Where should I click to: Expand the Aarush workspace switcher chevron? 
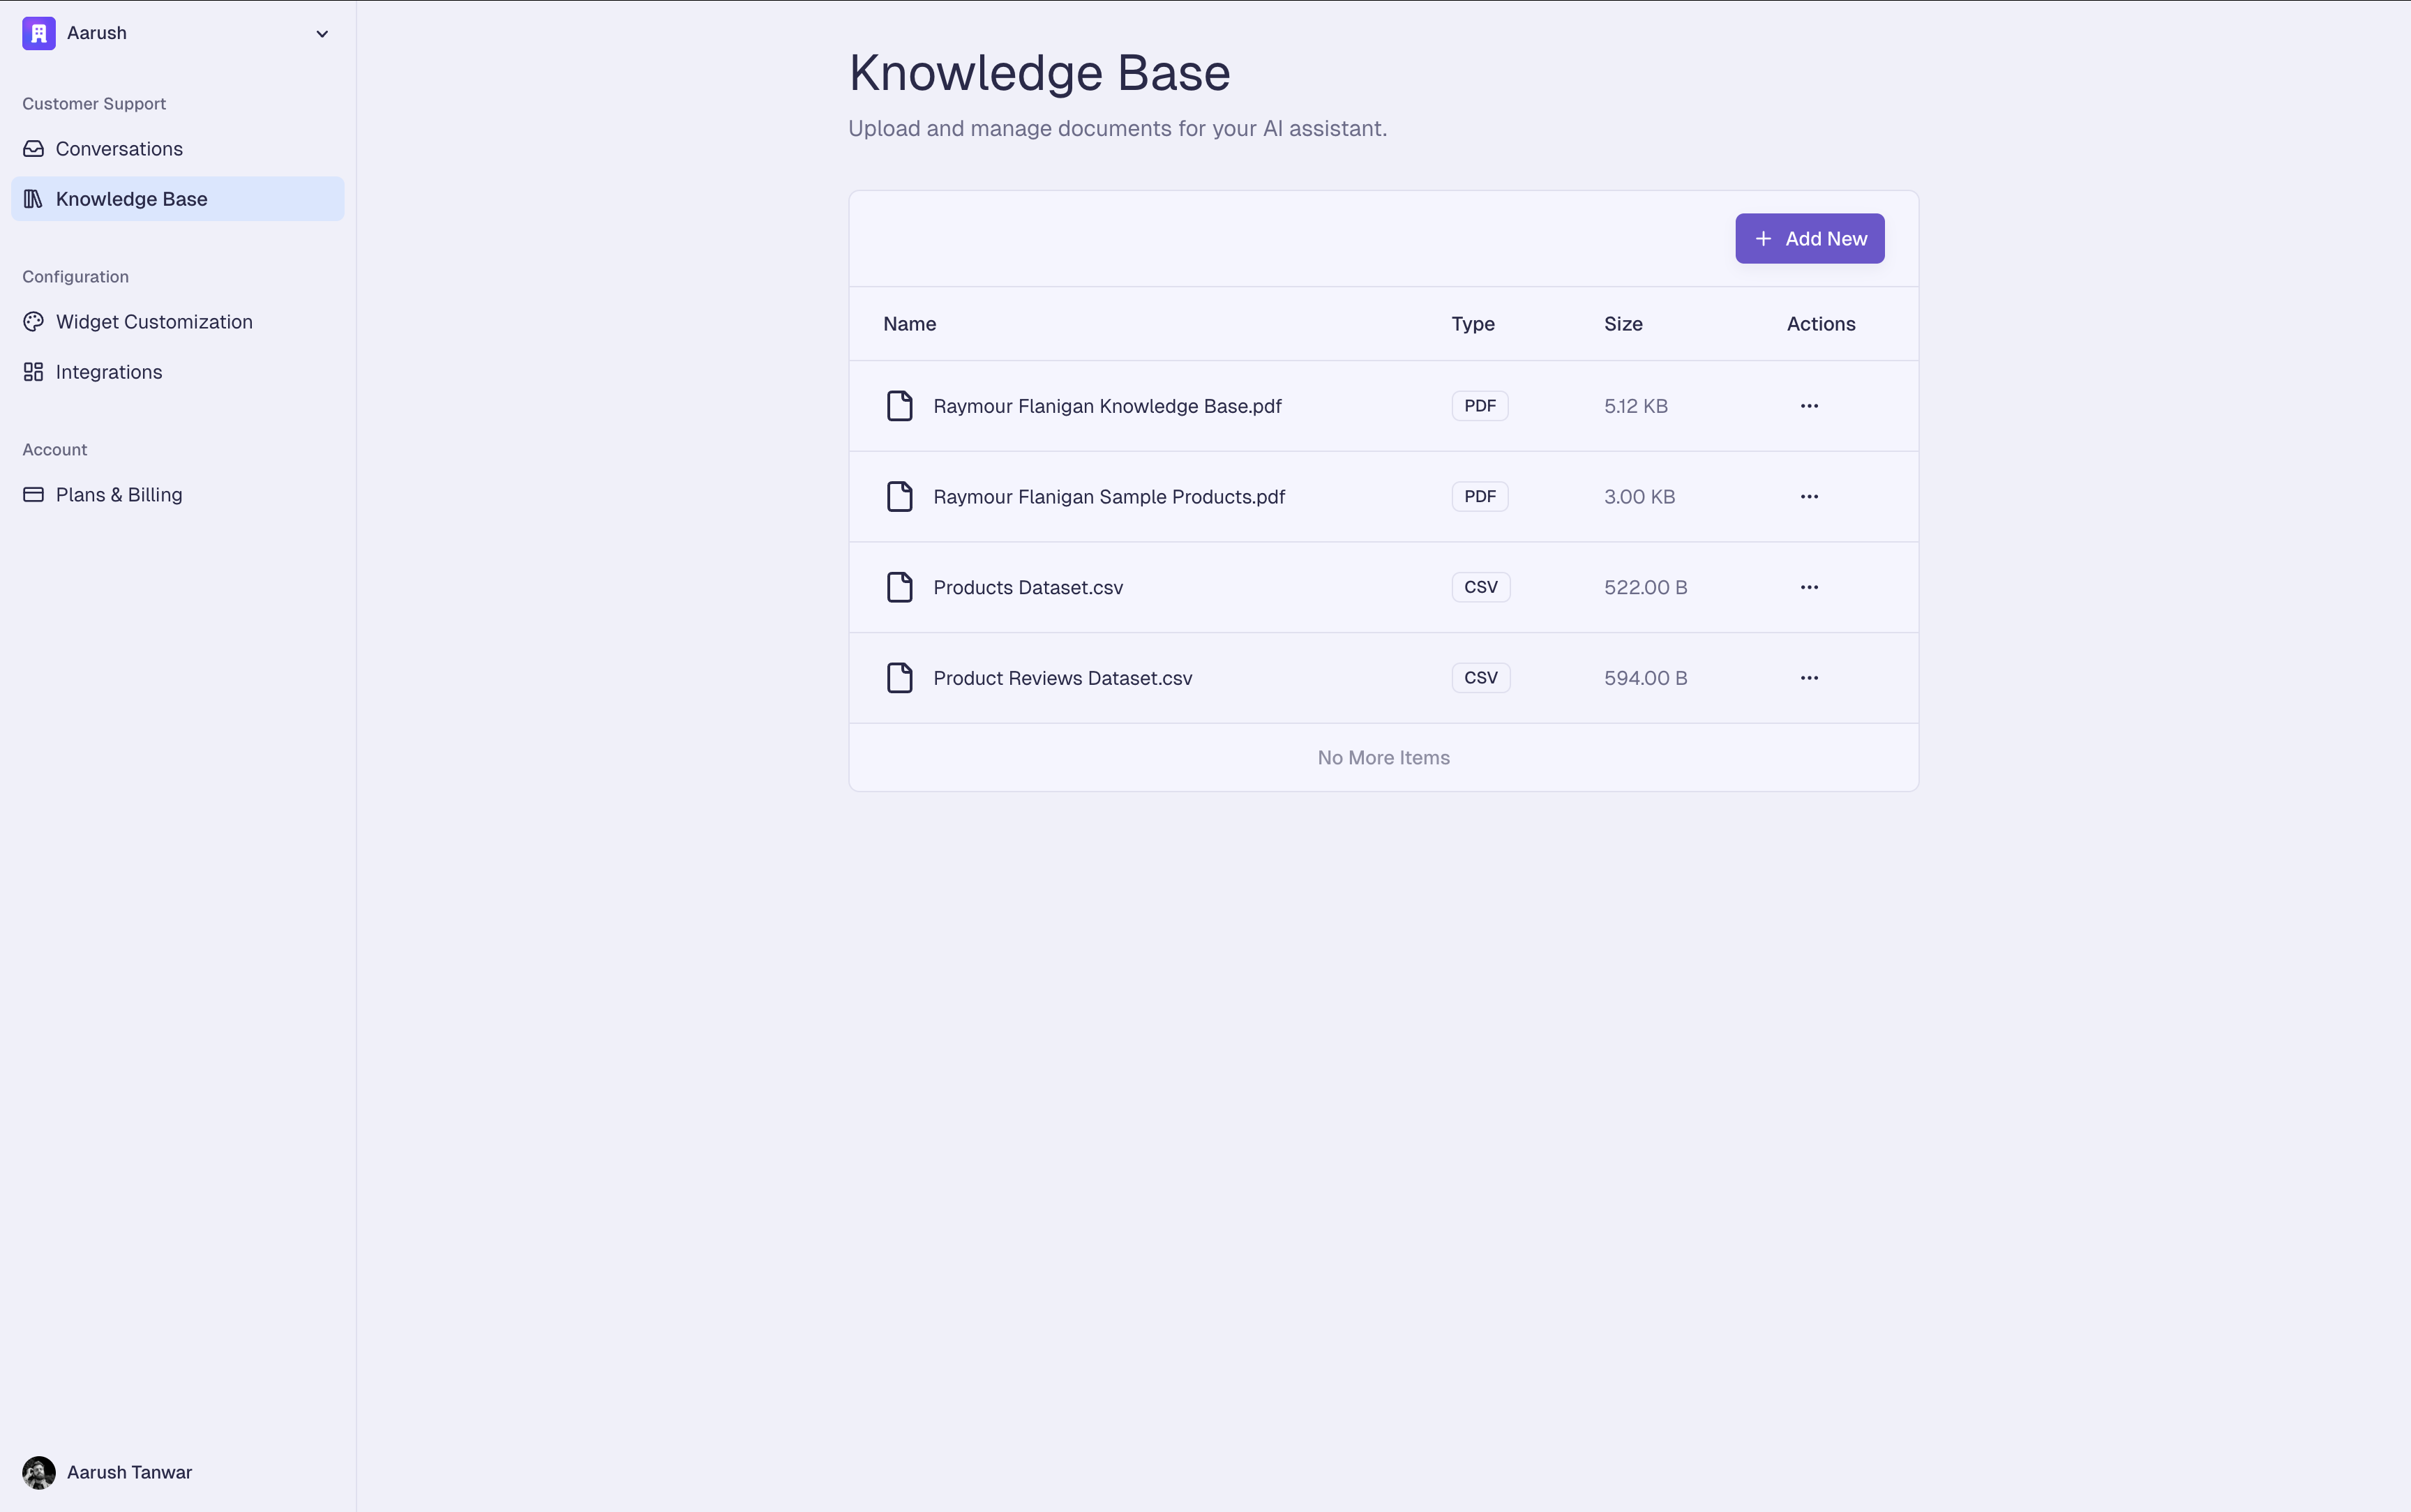point(322,34)
